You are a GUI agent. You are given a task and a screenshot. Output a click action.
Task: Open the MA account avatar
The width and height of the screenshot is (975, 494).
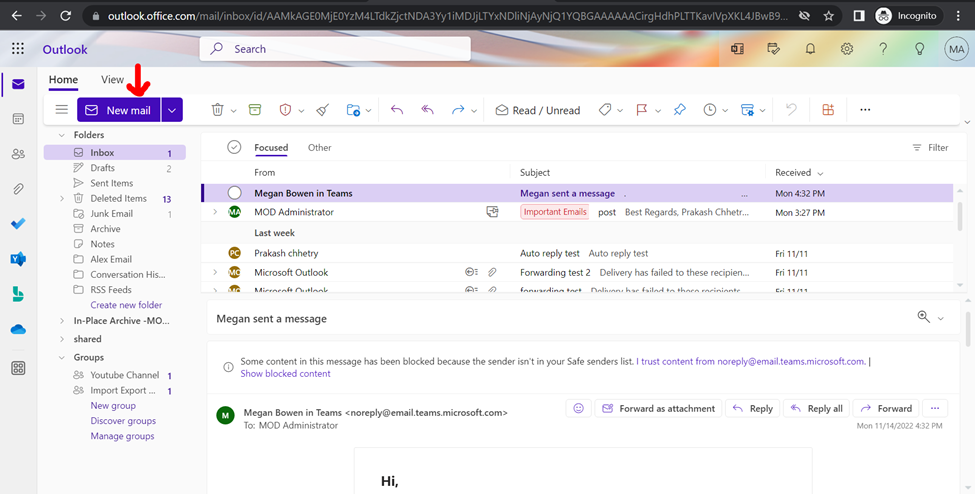click(x=956, y=49)
